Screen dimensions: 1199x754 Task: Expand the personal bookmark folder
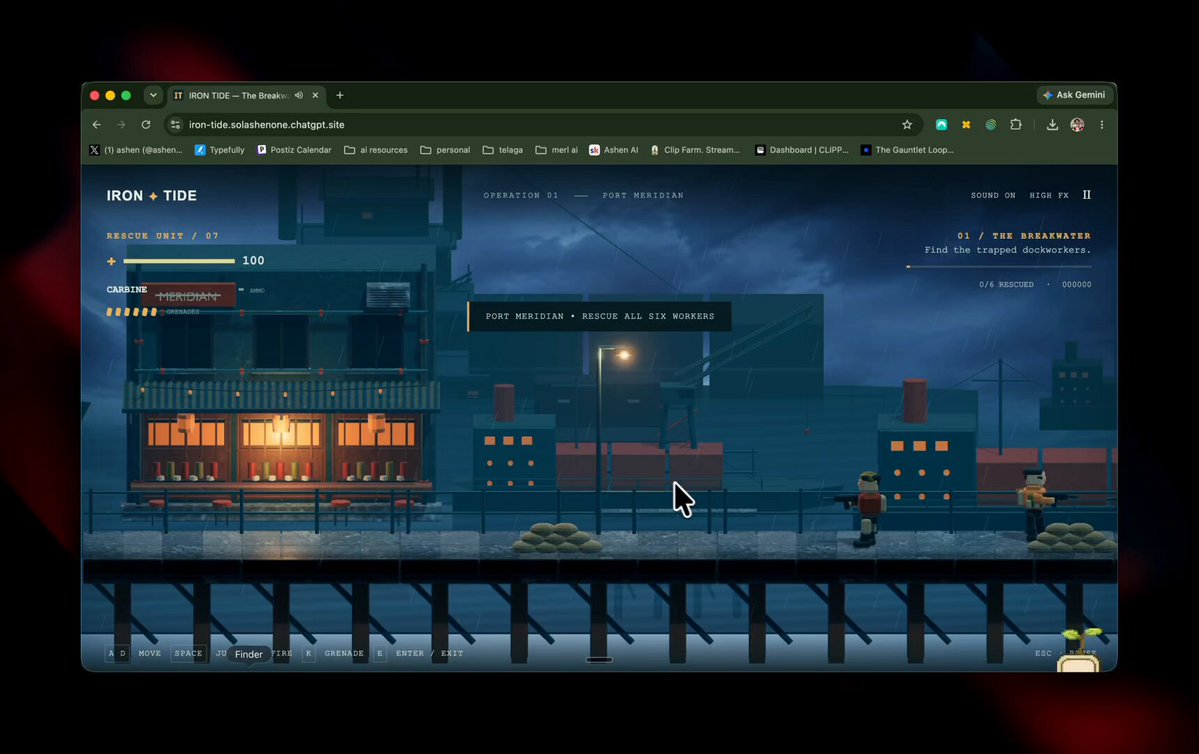tap(445, 150)
